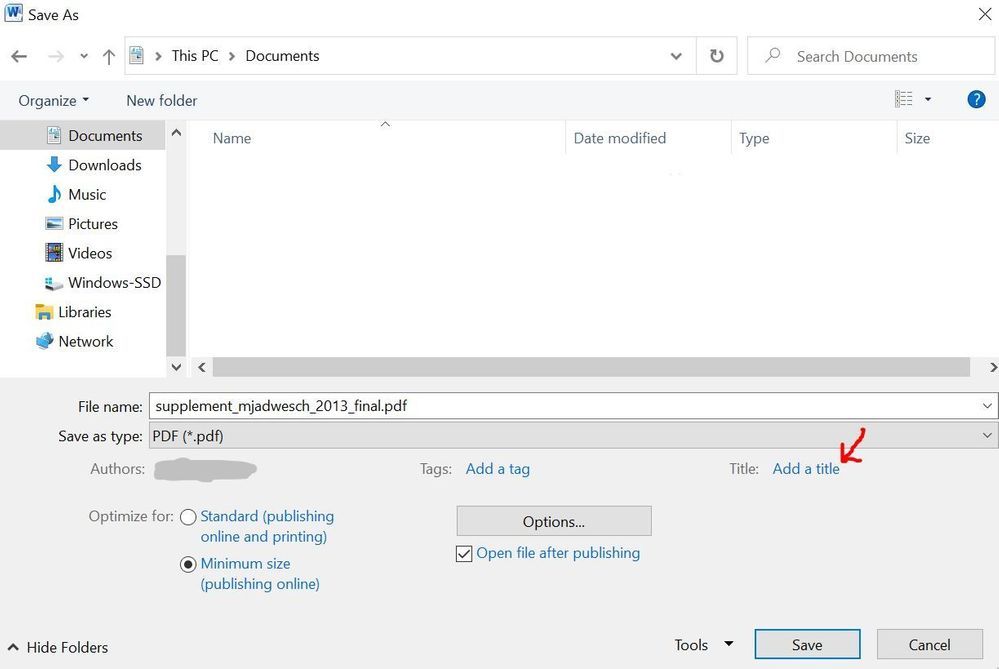
Task: Click the Options... button
Action: (553, 521)
